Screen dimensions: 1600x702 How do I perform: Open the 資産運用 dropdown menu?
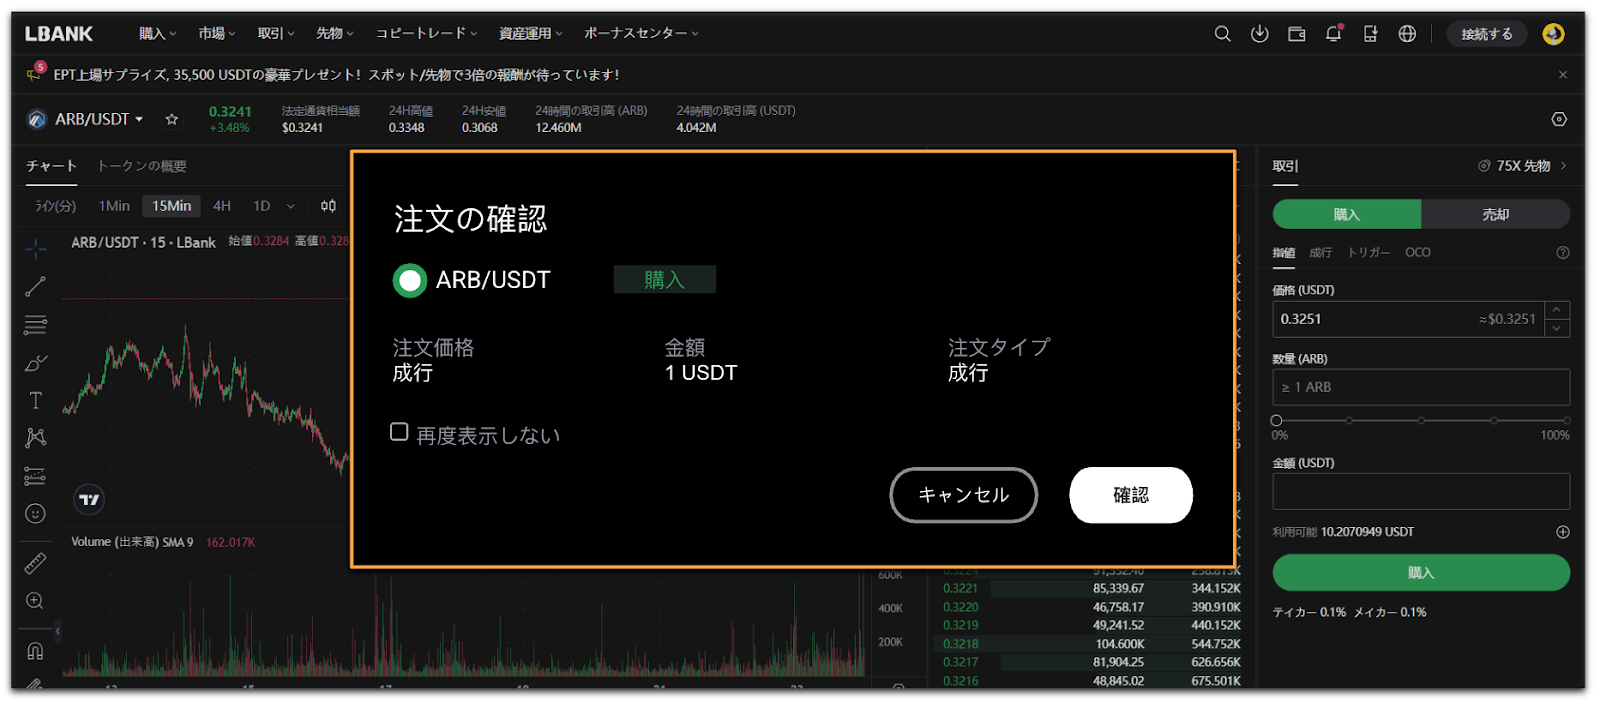tap(530, 34)
